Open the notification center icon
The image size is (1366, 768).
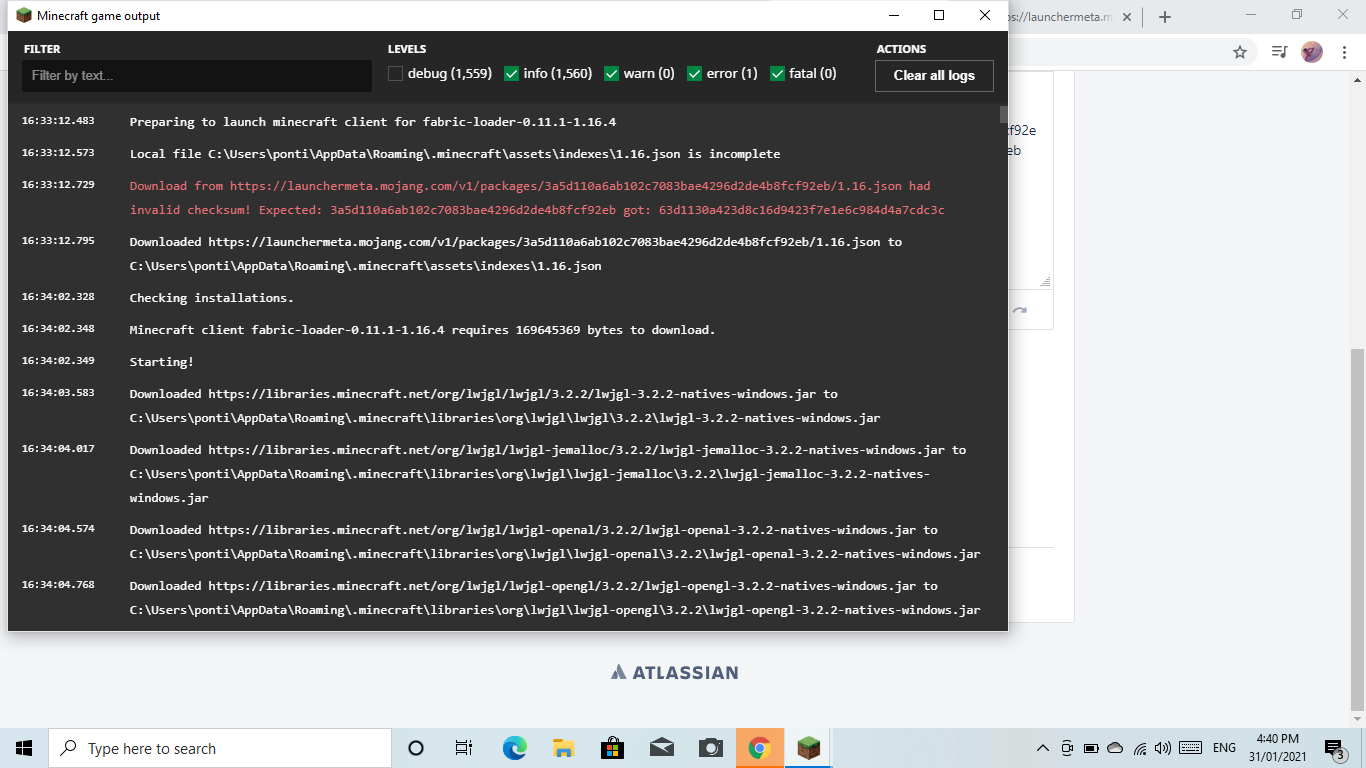1334,748
